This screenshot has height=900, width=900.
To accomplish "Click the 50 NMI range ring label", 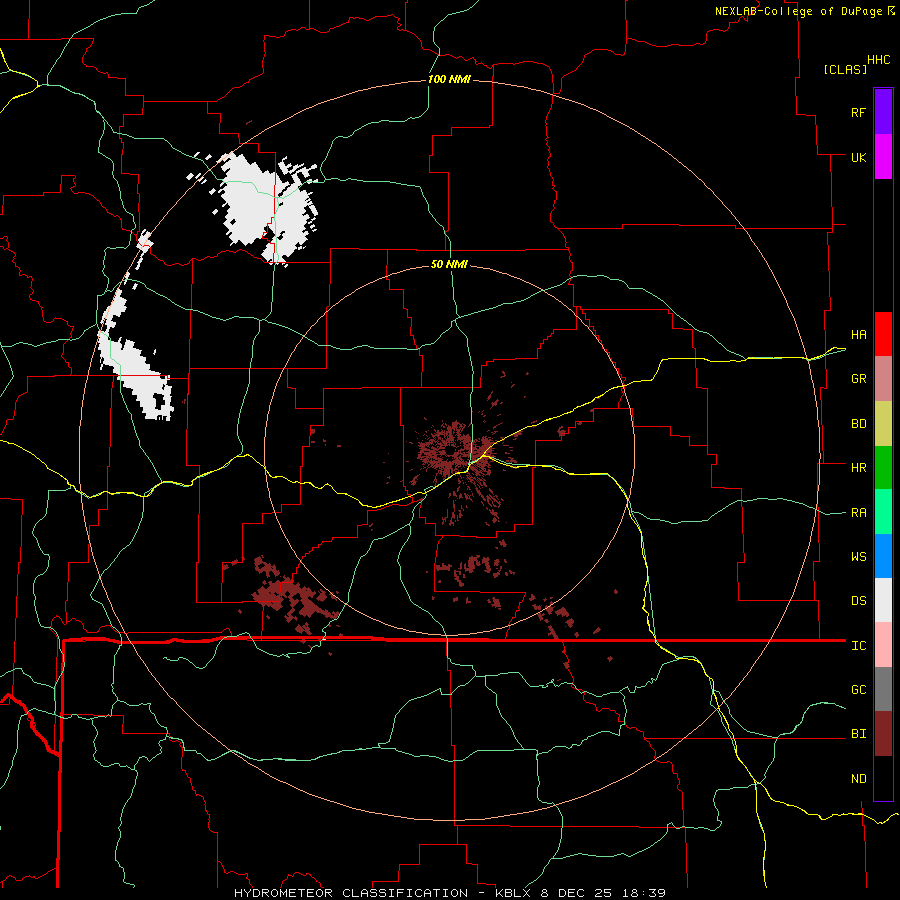I will 449,264.
